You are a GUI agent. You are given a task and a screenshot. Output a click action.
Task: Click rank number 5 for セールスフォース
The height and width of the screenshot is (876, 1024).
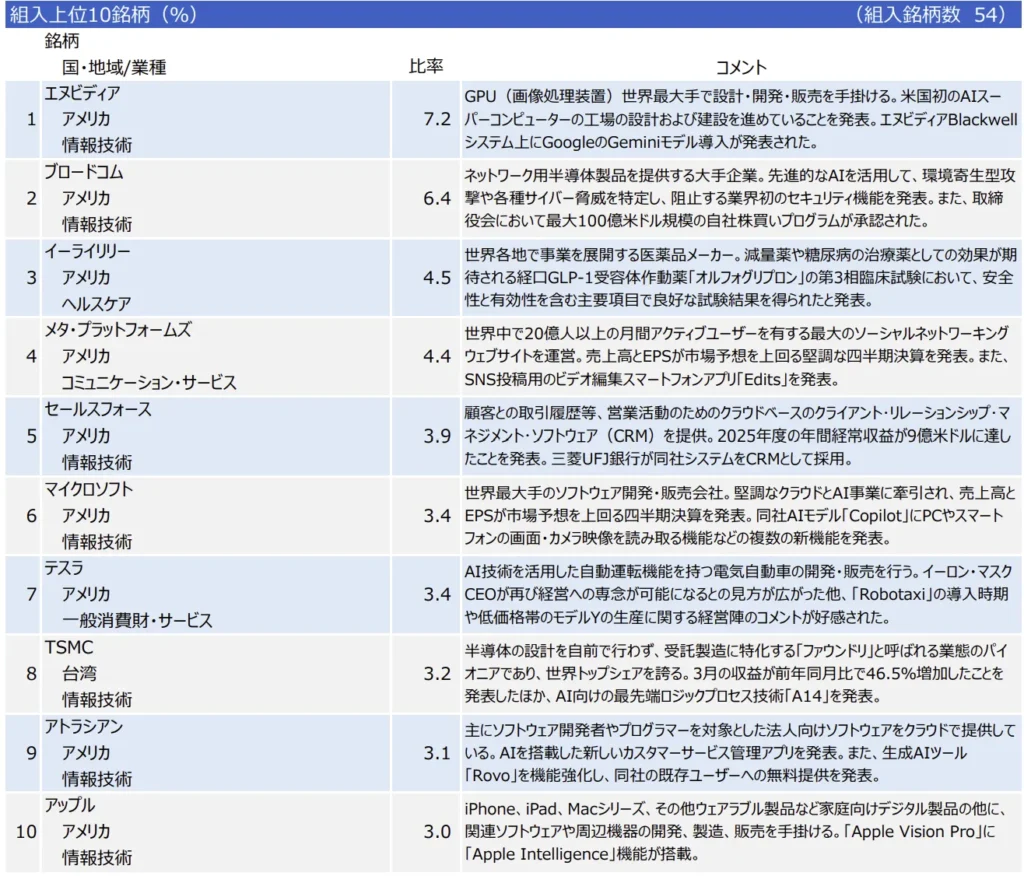[31, 436]
